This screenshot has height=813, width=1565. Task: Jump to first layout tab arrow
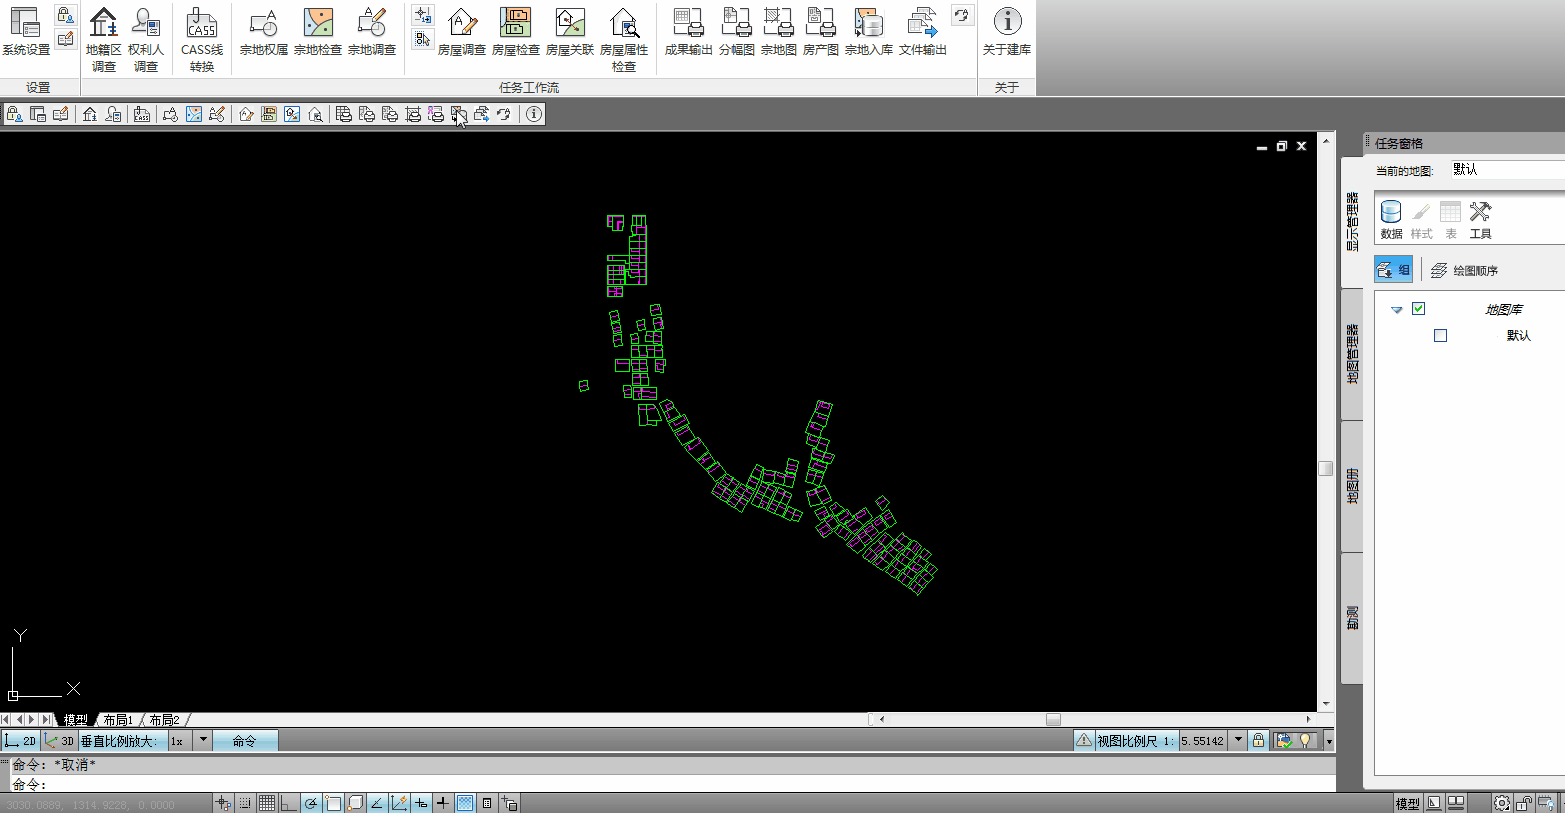coord(6,719)
